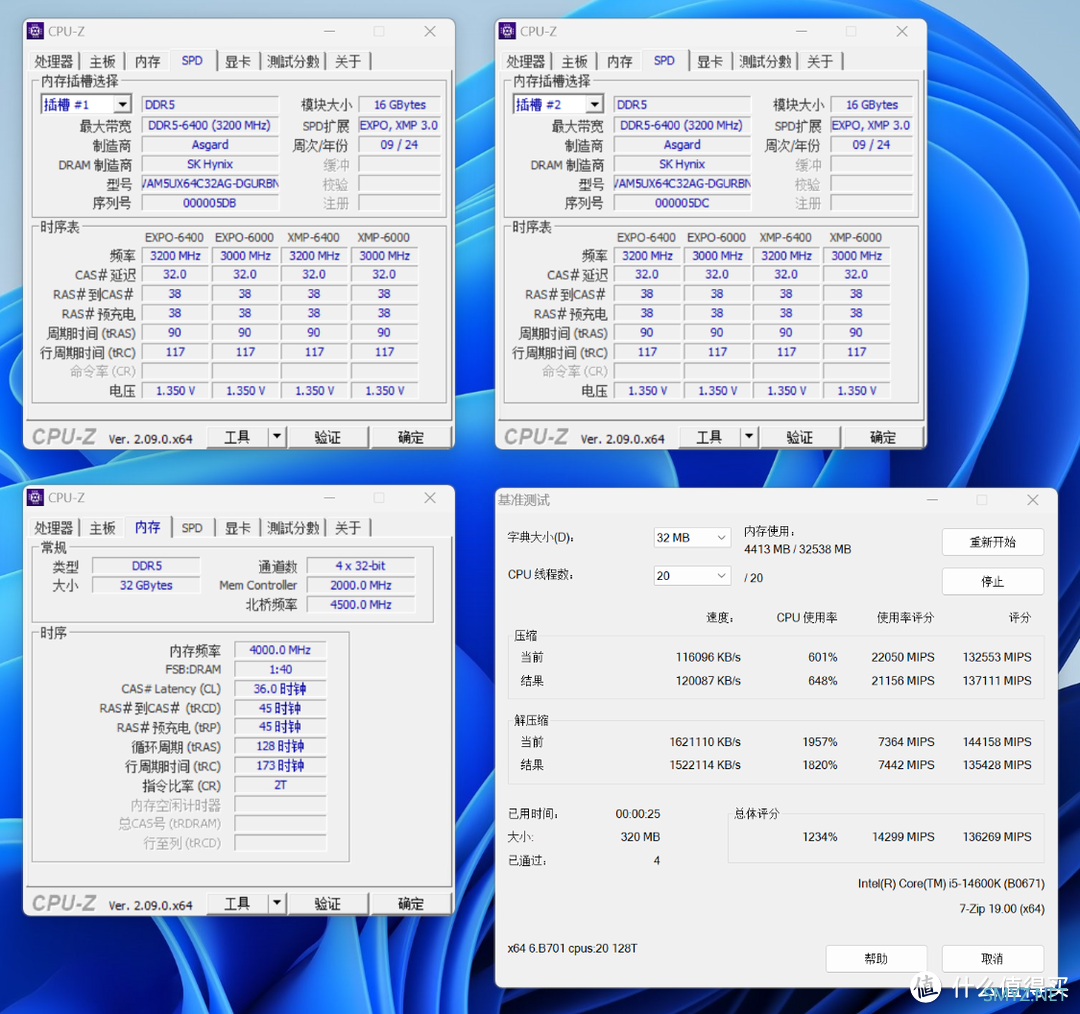Open 处理器 tab in bottom-left CPU-Z window
1080x1014 pixels.
click(54, 528)
